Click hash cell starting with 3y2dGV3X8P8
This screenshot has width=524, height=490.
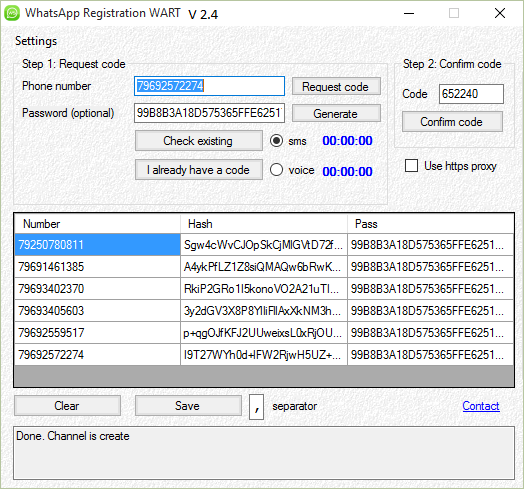[x=264, y=311]
